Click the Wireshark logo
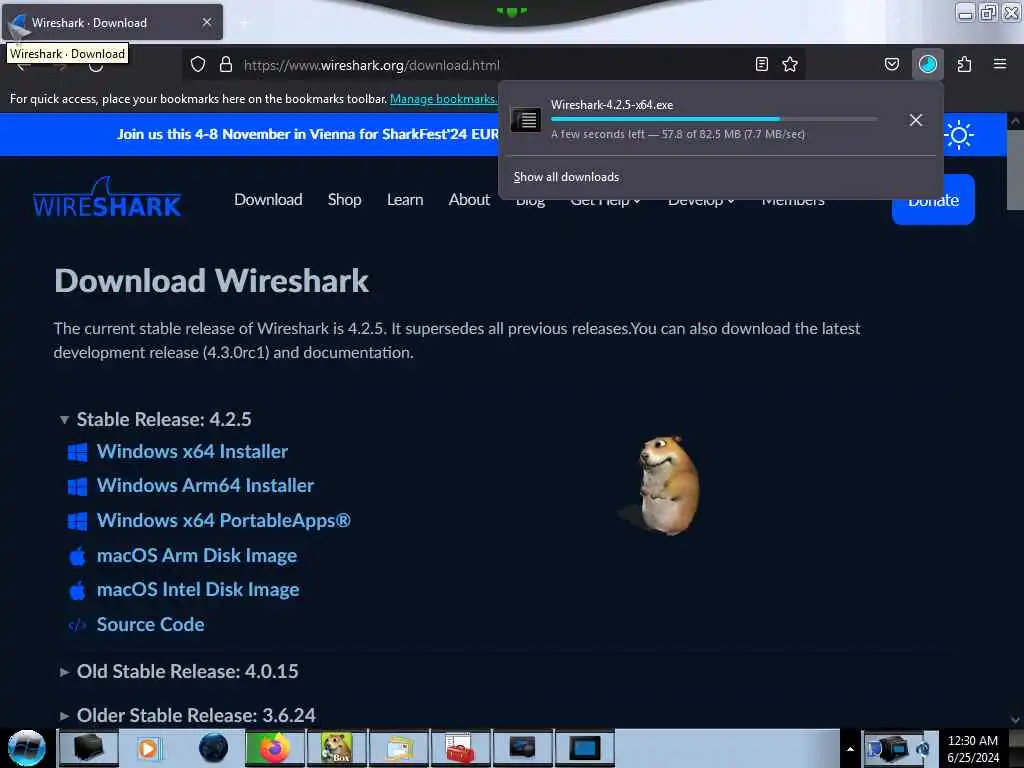Image resolution: width=1024 pixels, height=768 pixels. tap(107, 197)
